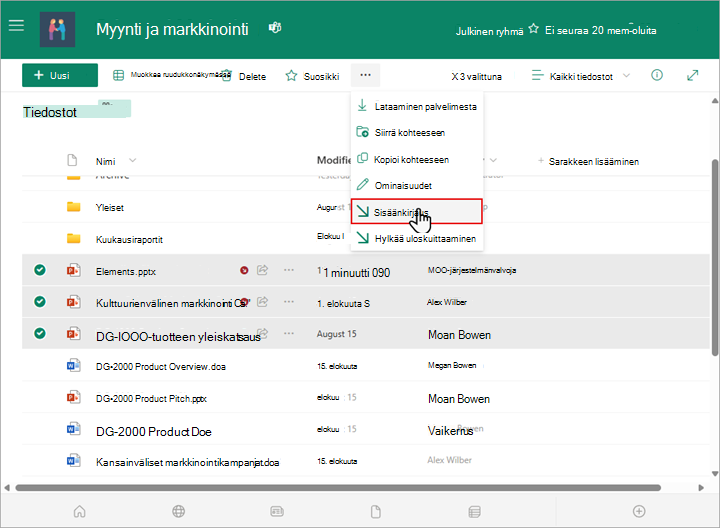
Task: Choose Siirrä kohteeseen from menu
Action: [417, 133]
